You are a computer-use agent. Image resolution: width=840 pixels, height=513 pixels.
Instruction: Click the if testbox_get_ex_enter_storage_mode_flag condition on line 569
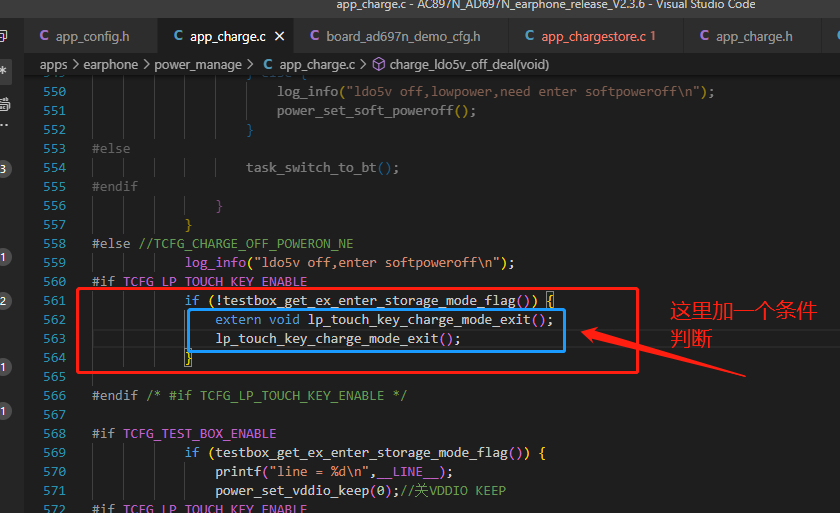tap(365, 453)
